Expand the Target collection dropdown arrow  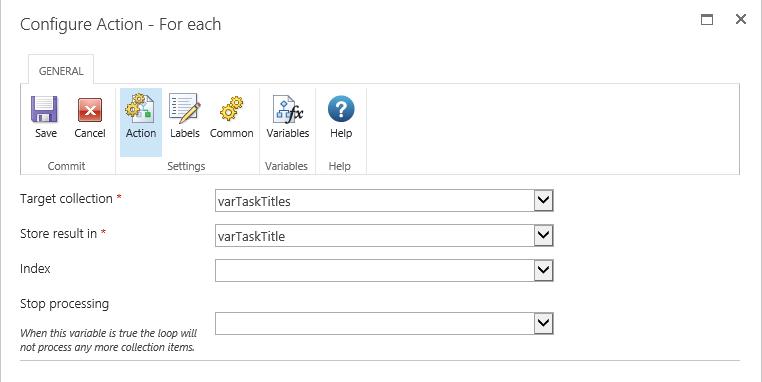pyautogui.click(x=543, y=200)
